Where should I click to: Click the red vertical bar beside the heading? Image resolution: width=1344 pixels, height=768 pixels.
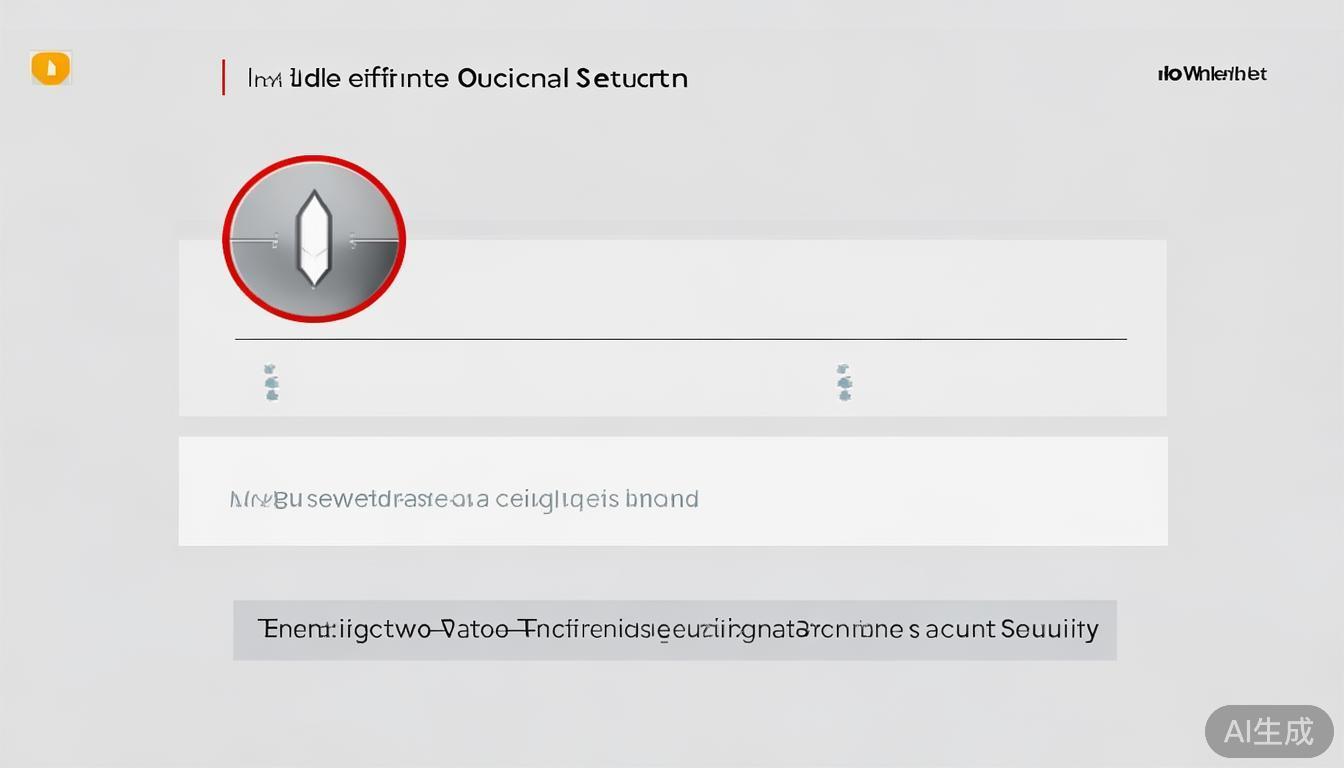click(223, 78)
